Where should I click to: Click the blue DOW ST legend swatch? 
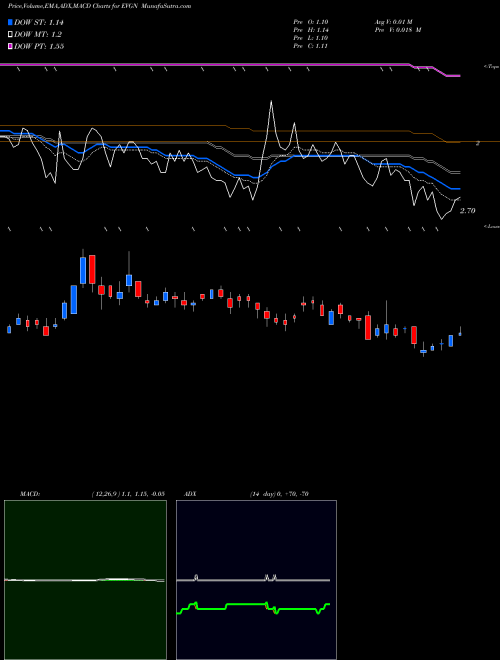pos(11,22)
